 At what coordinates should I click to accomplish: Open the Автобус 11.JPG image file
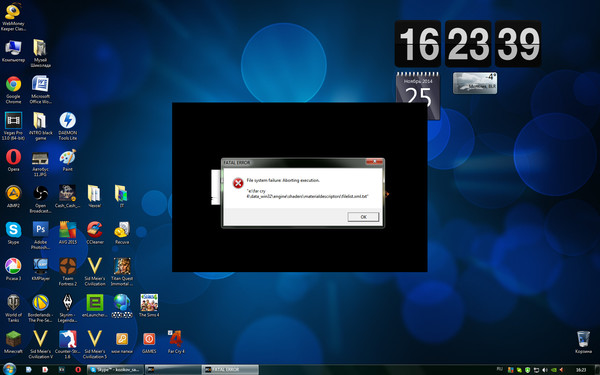click(40, 163)
